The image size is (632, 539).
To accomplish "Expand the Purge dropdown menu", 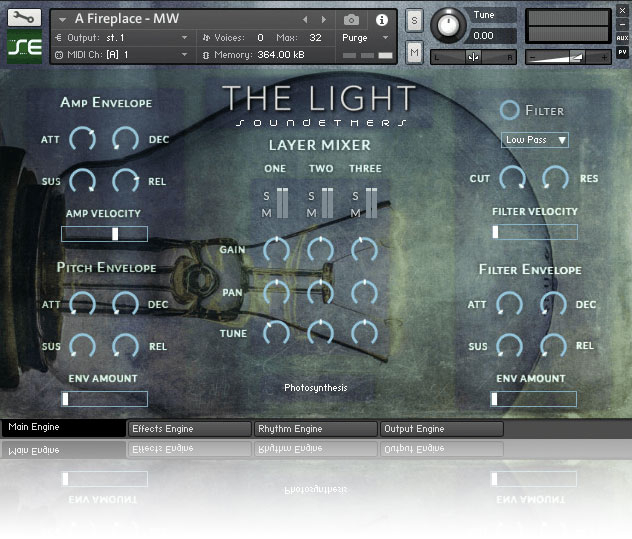I will tap(365, 37).
